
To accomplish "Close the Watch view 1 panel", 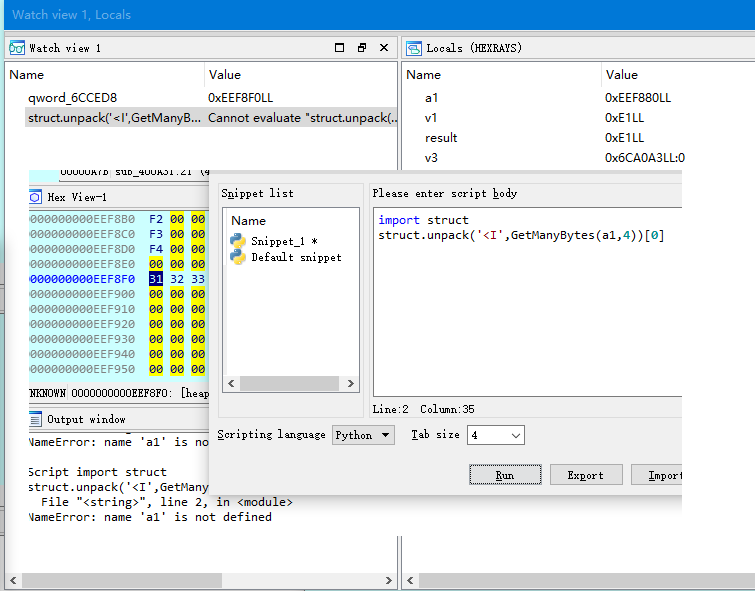I will click(384, 47).
